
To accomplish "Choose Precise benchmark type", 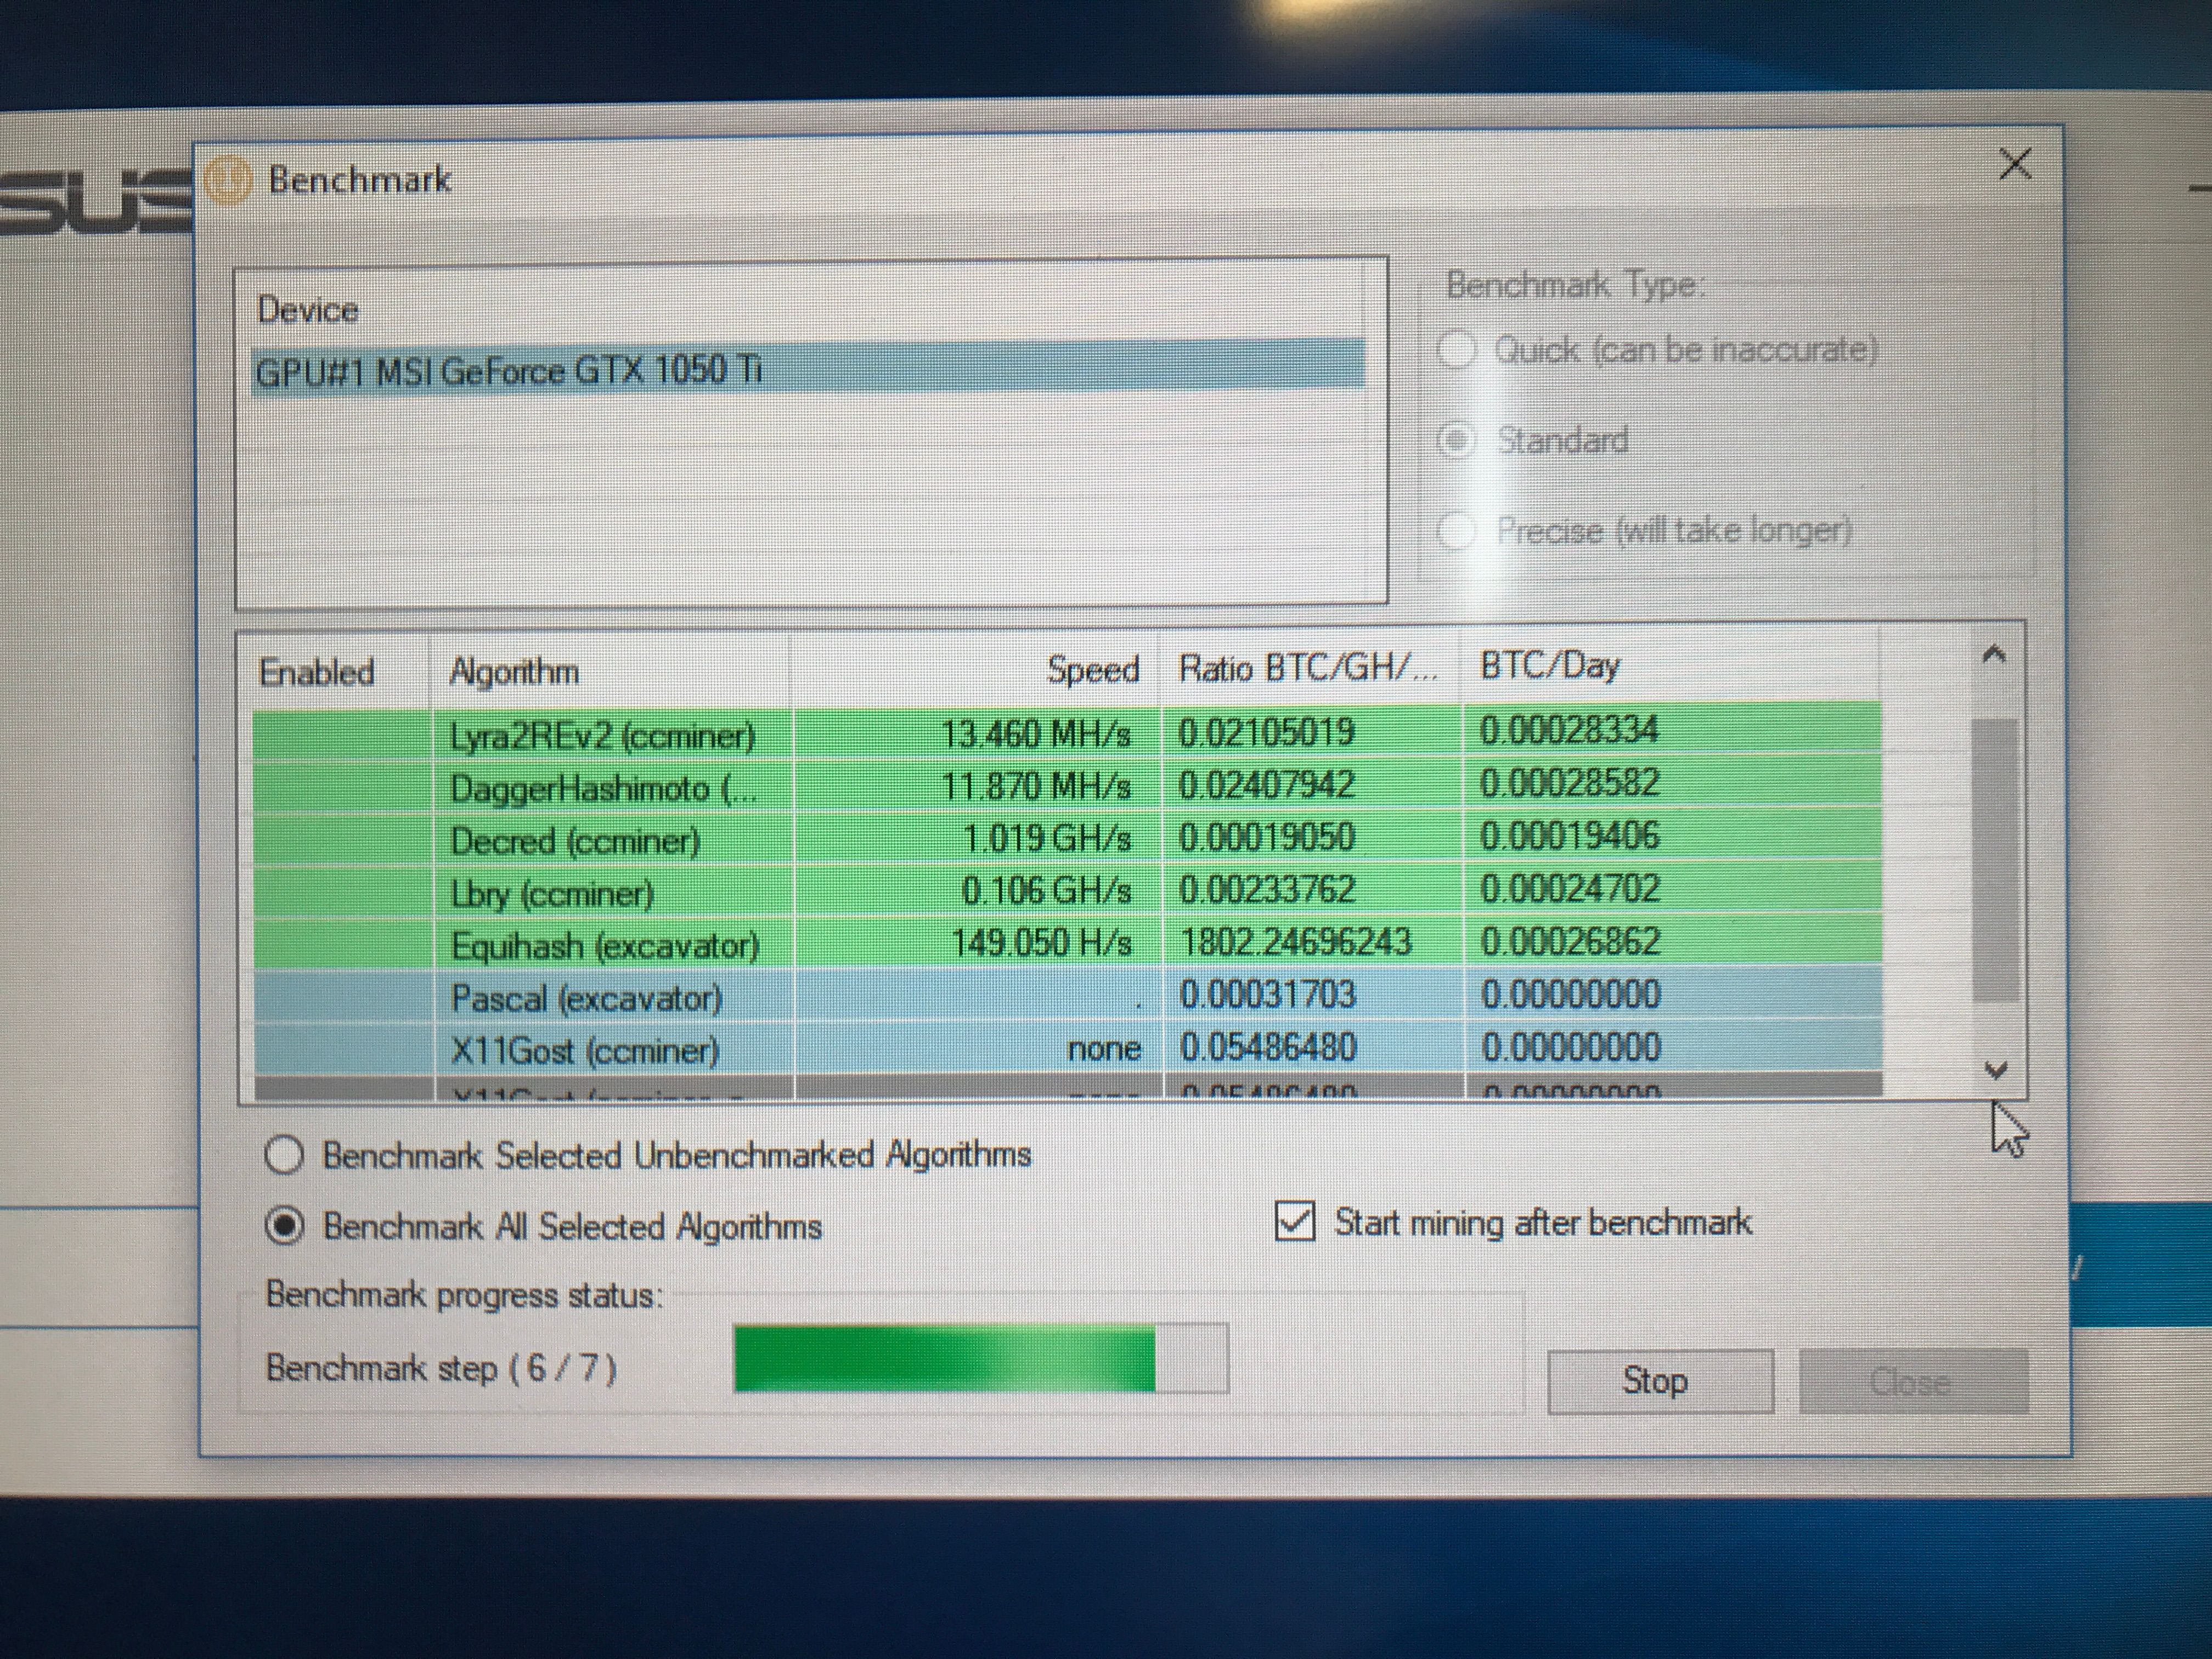I will [x=1645, y=530].
